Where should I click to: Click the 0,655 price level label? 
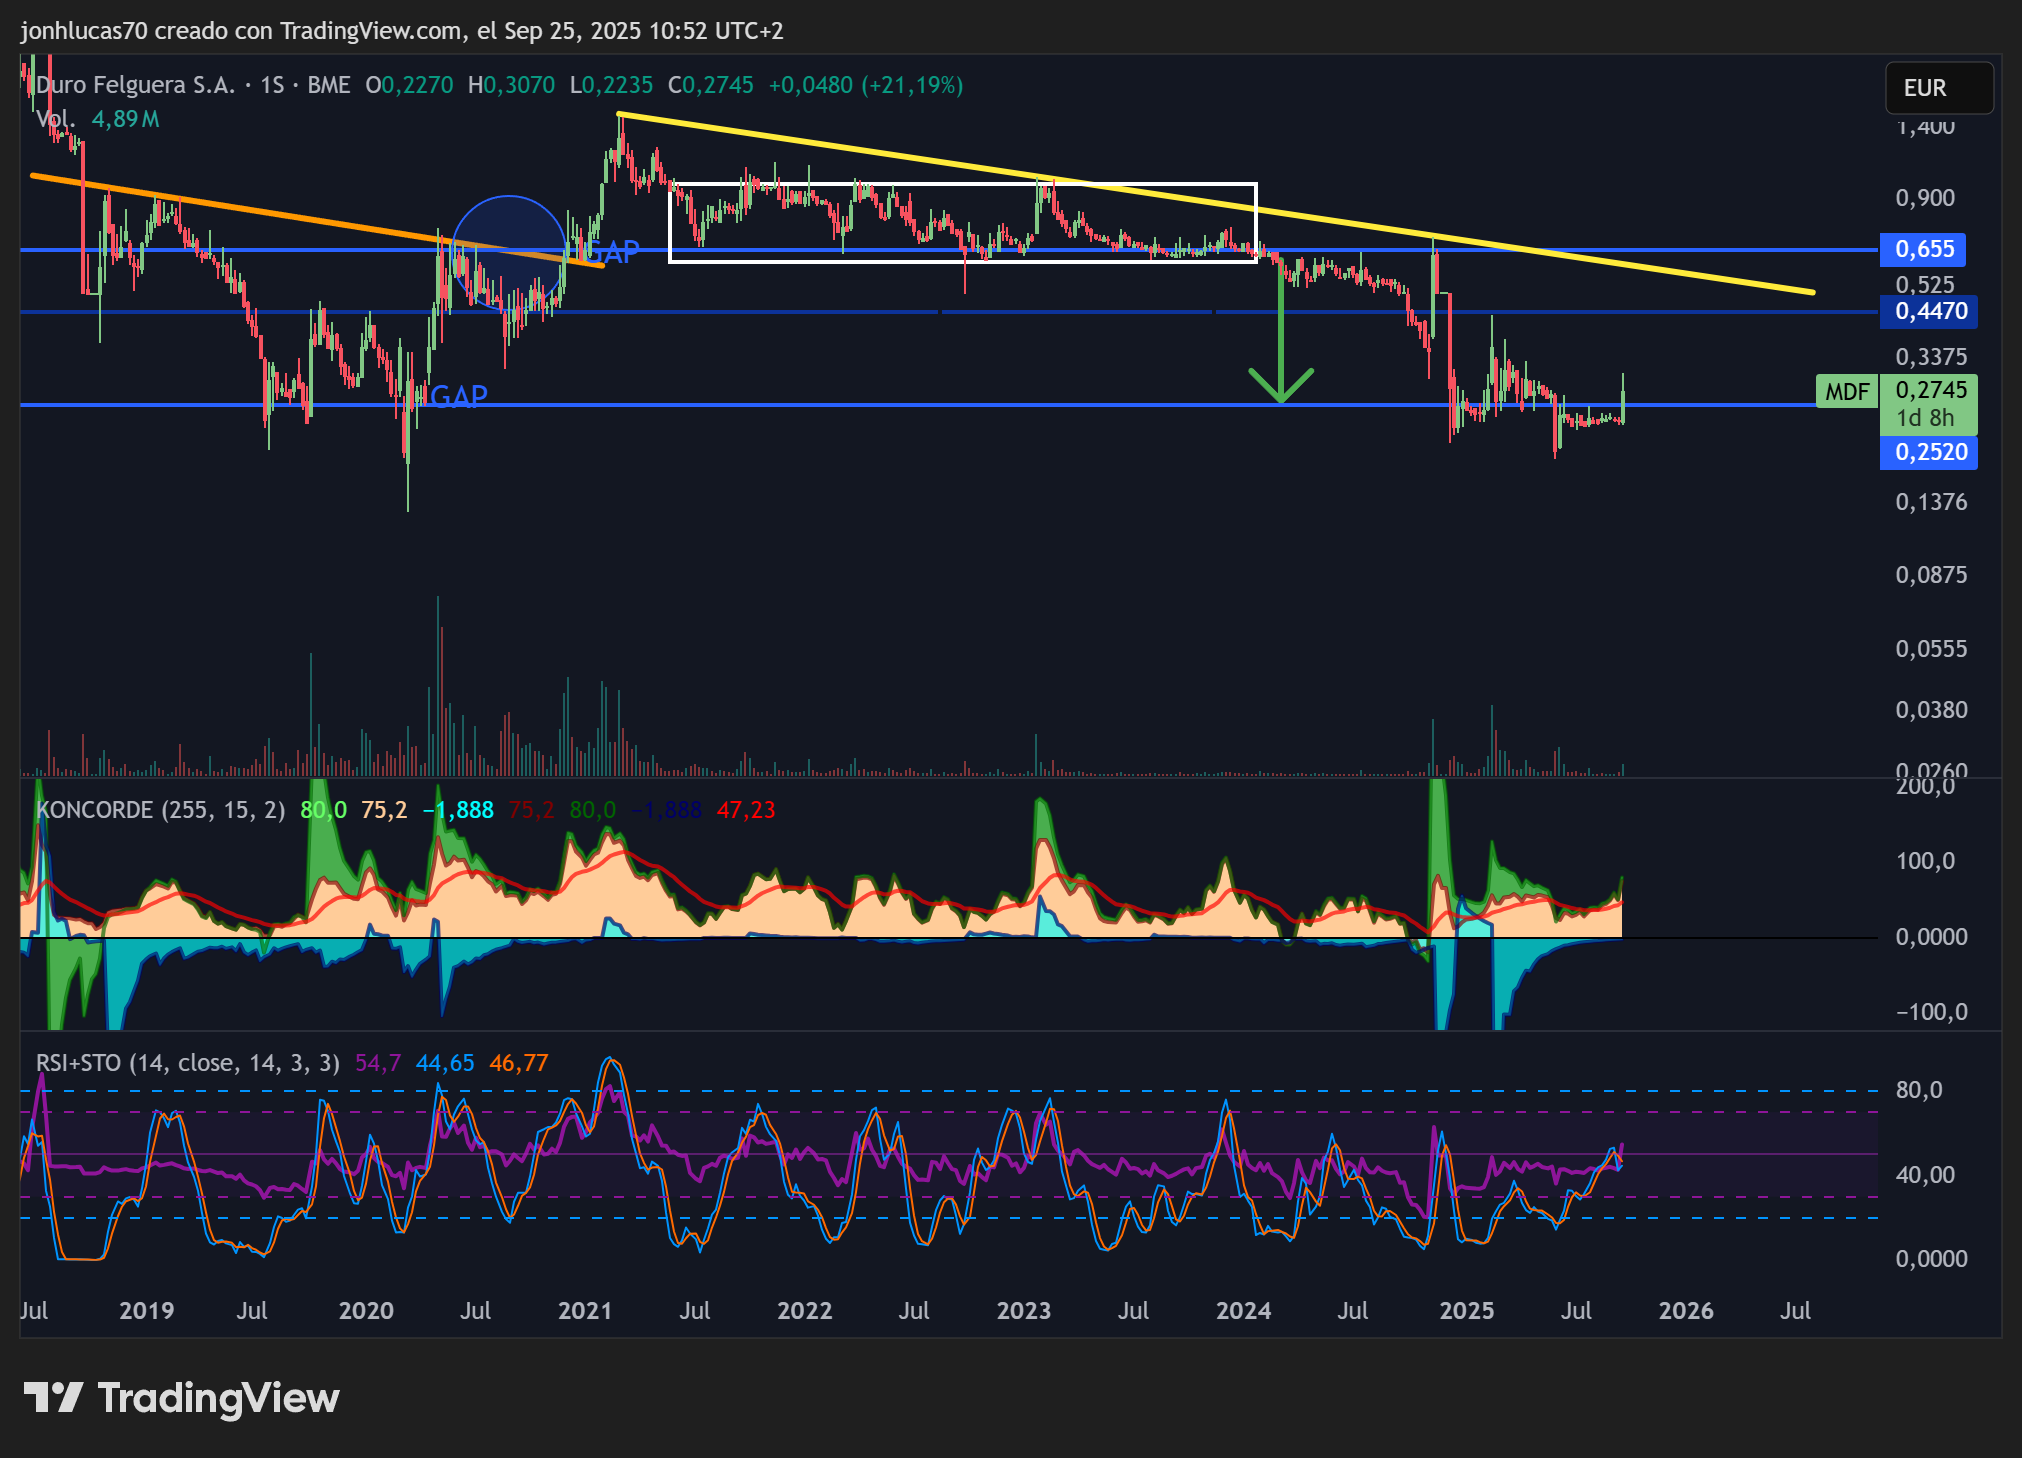tap(1923, 249)
